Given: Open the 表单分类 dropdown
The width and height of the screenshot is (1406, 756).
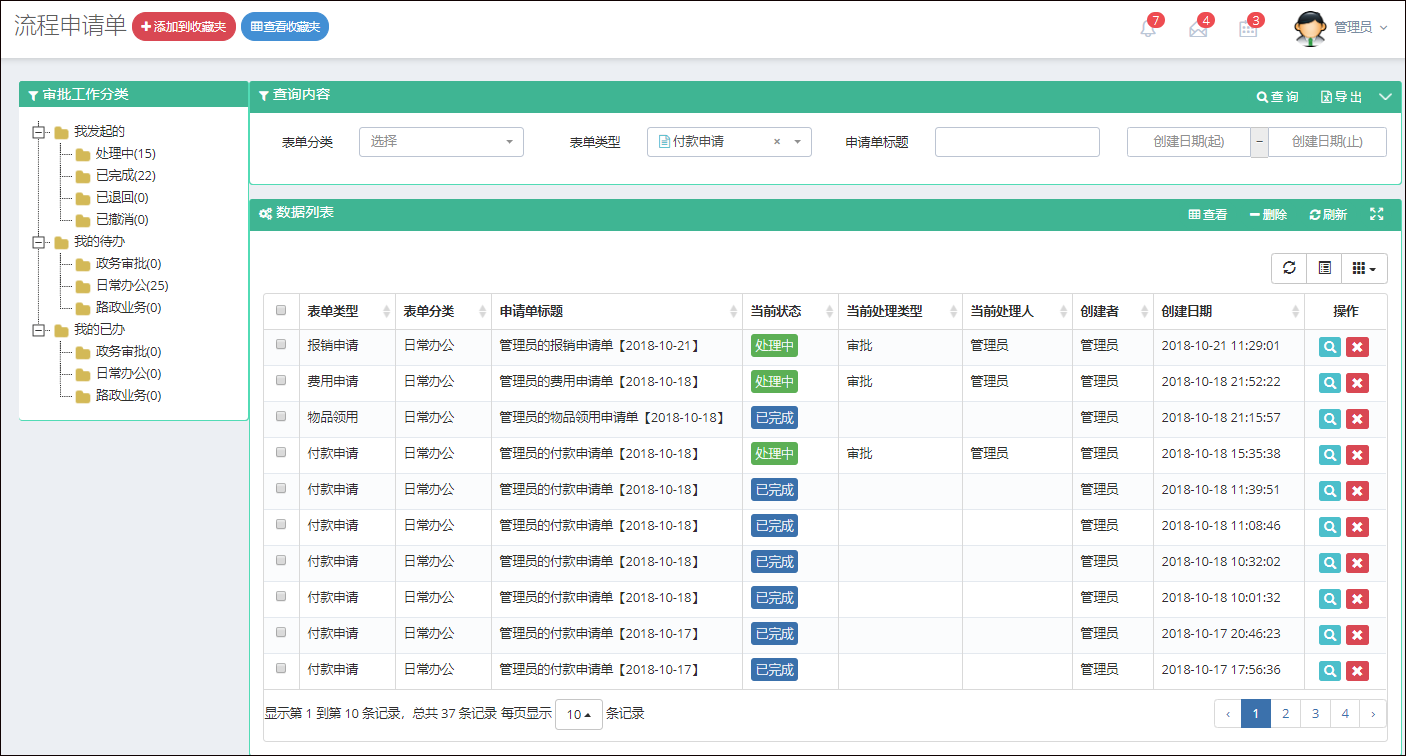Looking at the screenshot, I should (x=441, y=142).
